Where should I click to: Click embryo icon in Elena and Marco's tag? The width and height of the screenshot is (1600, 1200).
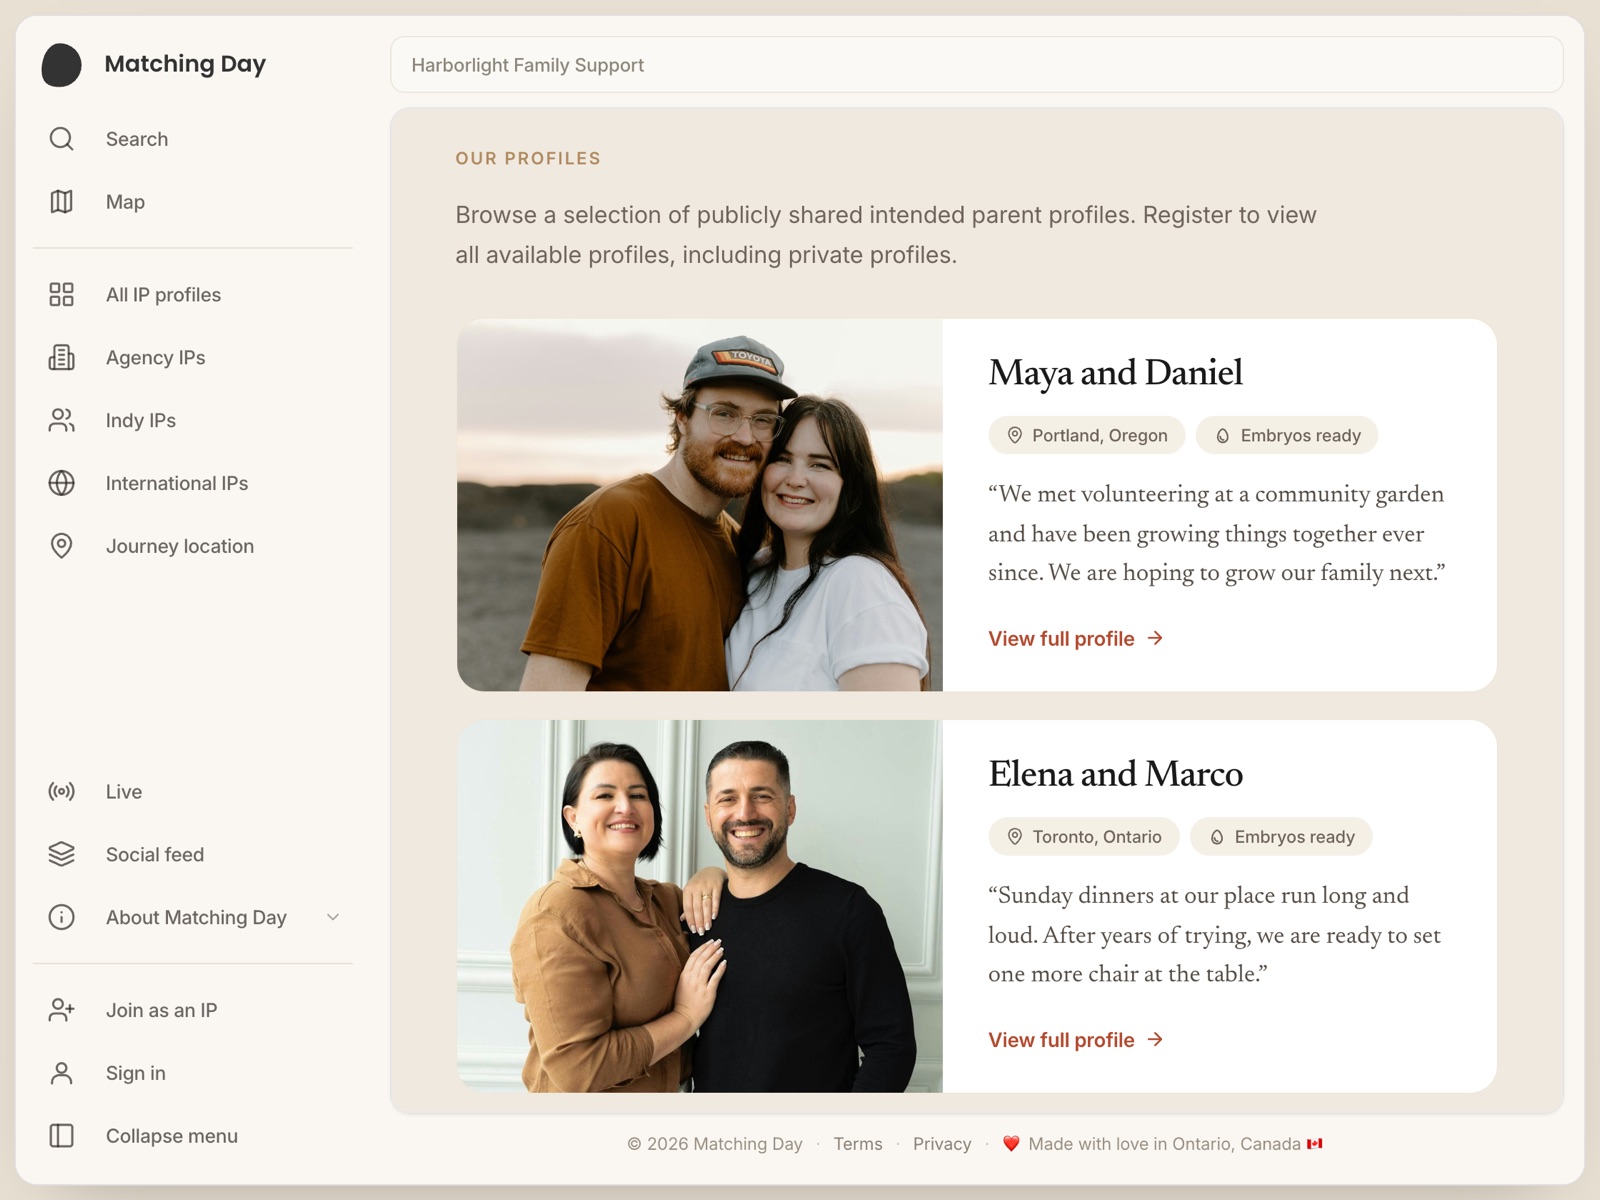click(1216, 836)
